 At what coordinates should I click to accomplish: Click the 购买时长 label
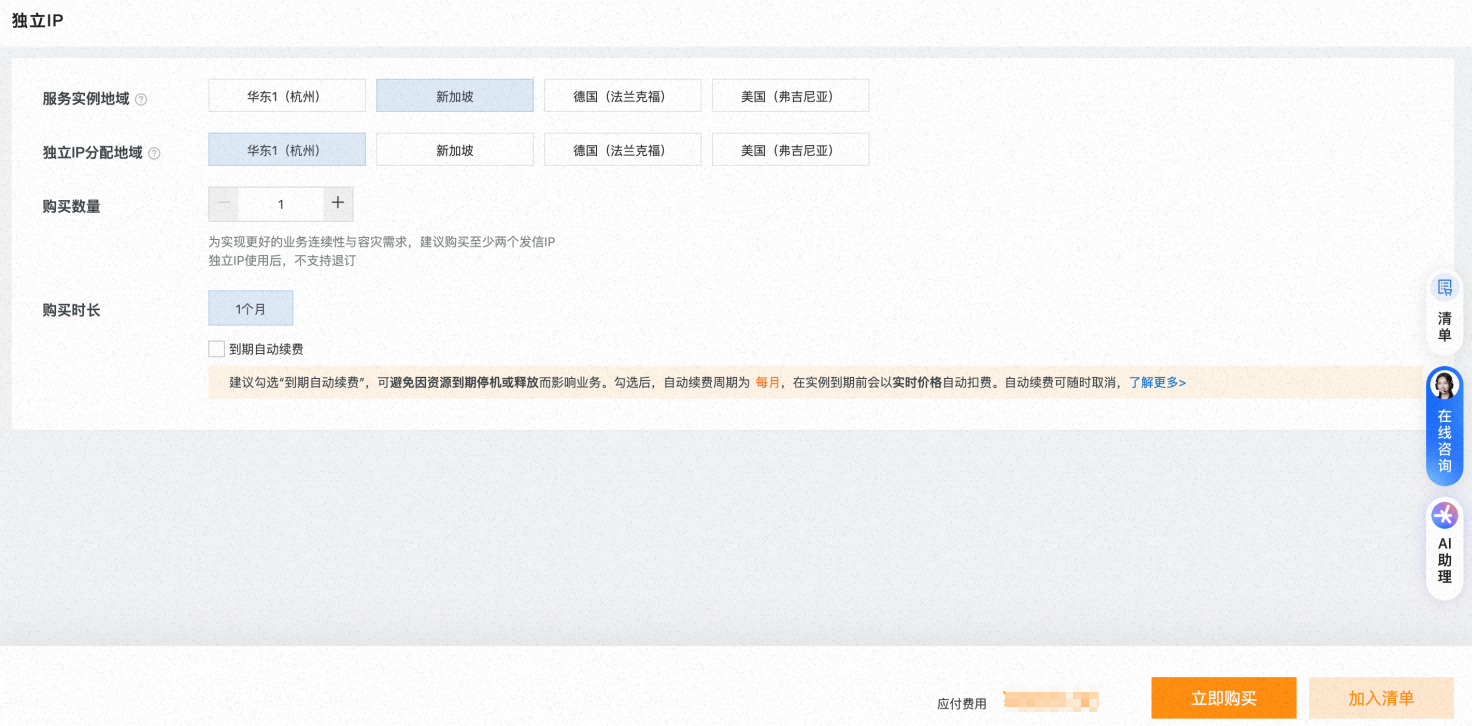(71, 310)
